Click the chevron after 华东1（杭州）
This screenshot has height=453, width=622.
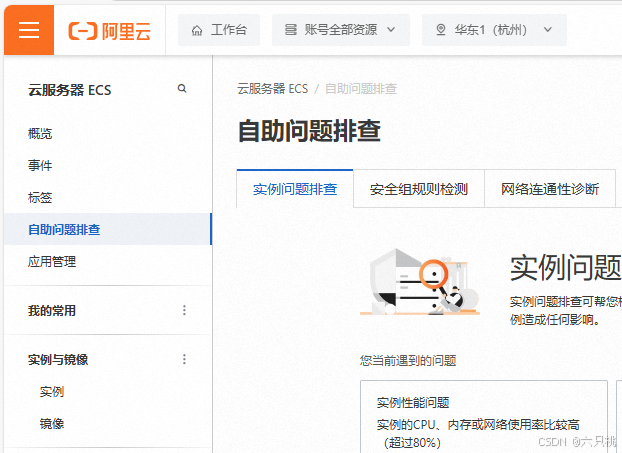pyautogui.click(x=548, y=30)
